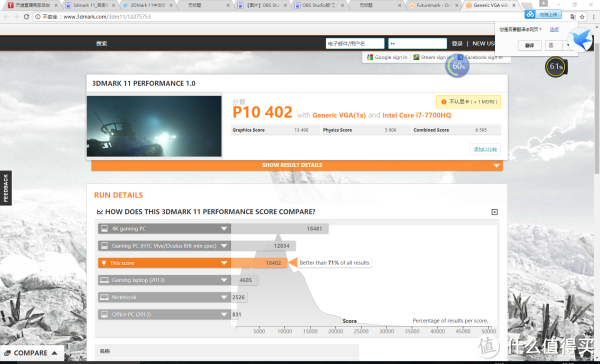Click the Google sign in button
Screen dimensions: 600x364
tap(387, 57)
